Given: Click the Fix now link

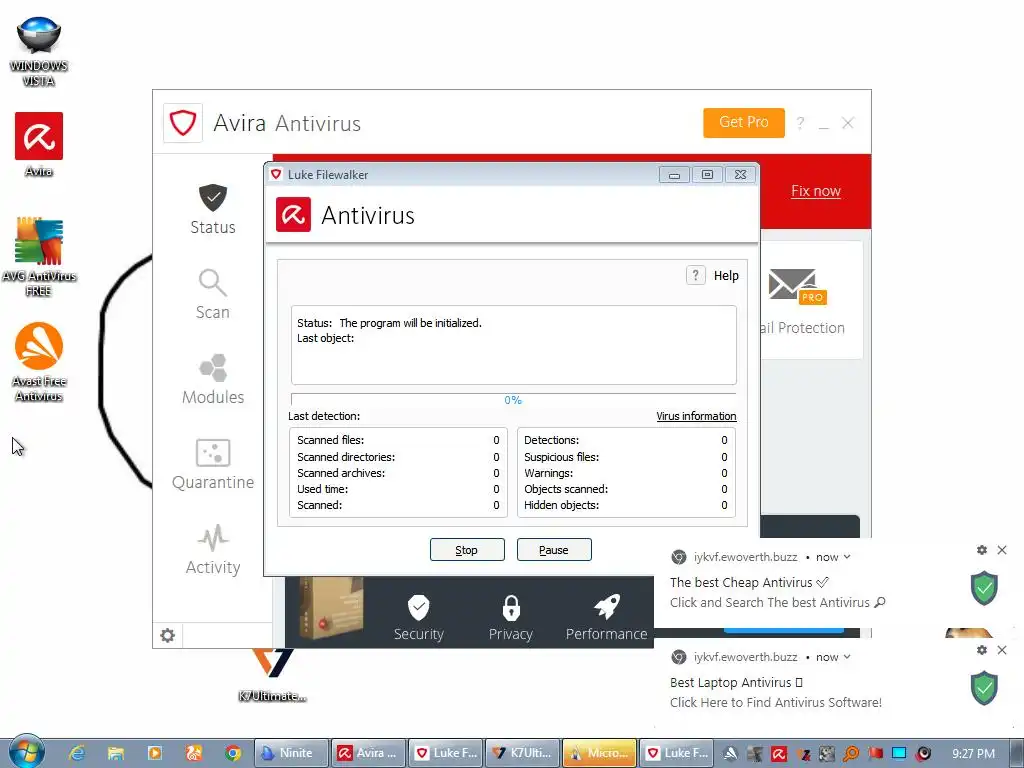Looking at the screenshot, I should pyautogui.click(x=816, y=191).
